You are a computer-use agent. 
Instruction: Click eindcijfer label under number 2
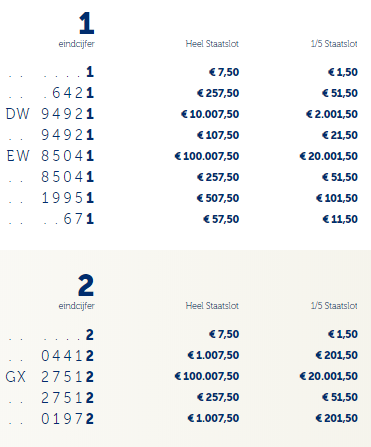click(x=77, y=306)
